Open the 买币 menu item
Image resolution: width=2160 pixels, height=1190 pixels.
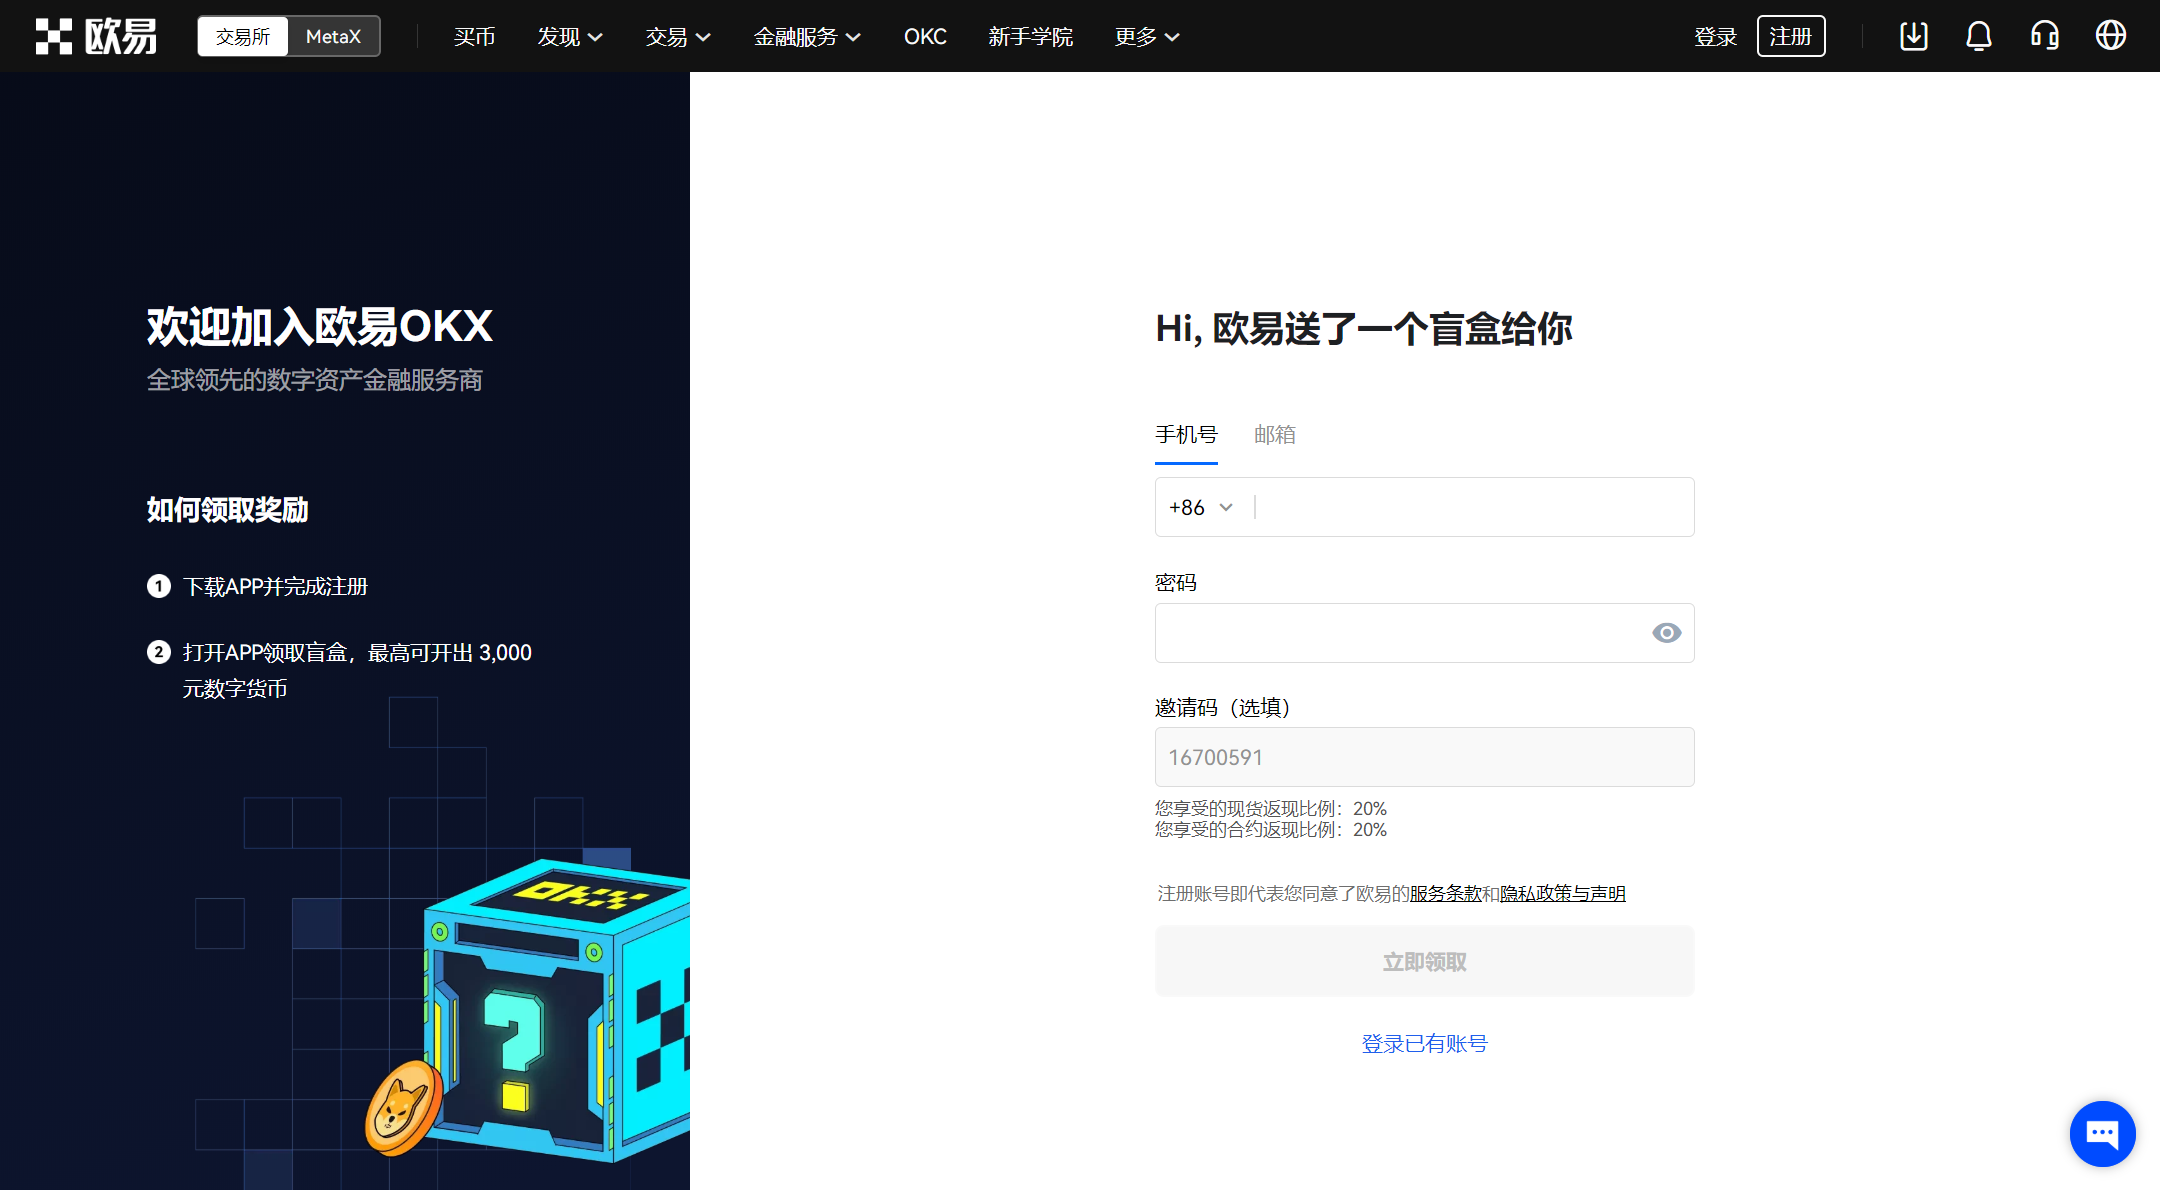coord(474,37)
